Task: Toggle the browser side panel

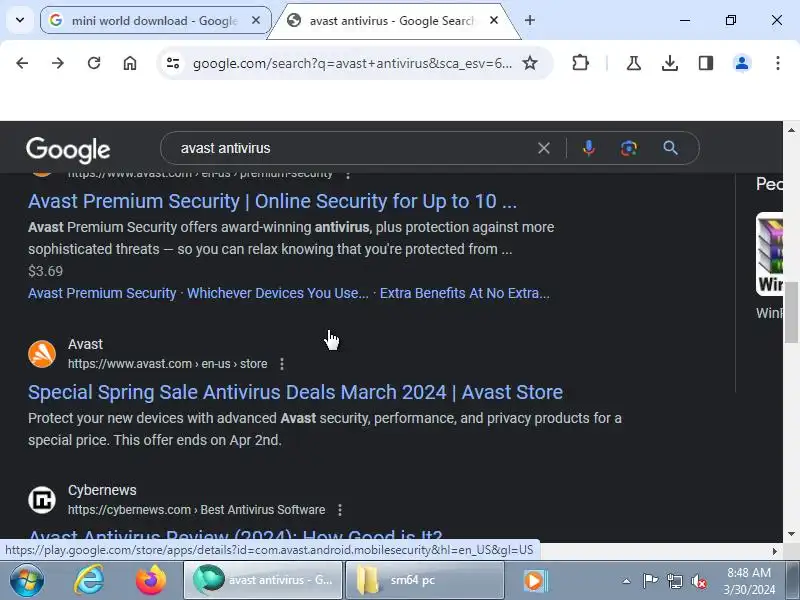Action: tap(706, 63)
